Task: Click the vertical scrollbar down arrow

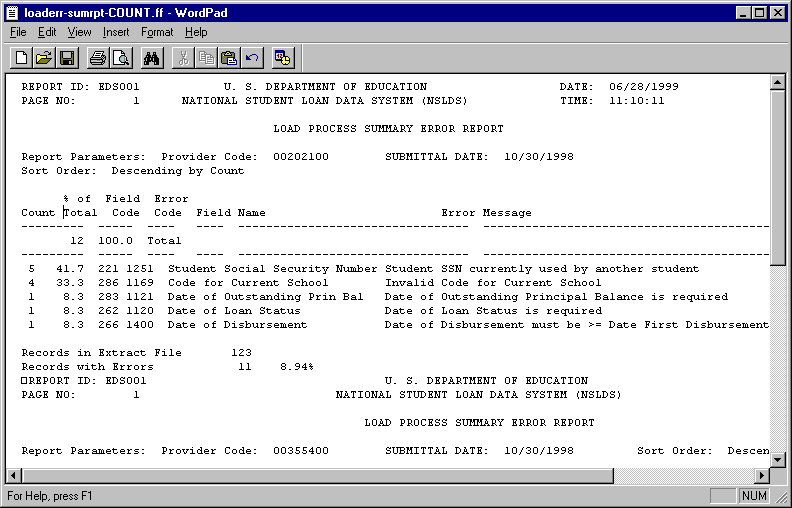Action: tap(777, 460)
